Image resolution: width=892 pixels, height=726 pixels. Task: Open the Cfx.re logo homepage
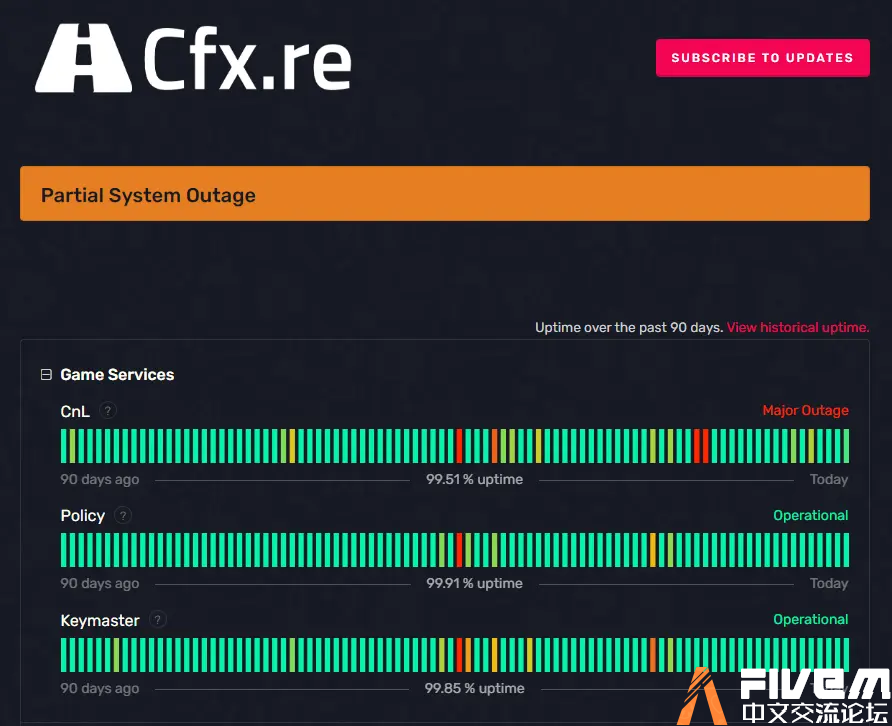(x=193, y=57)
